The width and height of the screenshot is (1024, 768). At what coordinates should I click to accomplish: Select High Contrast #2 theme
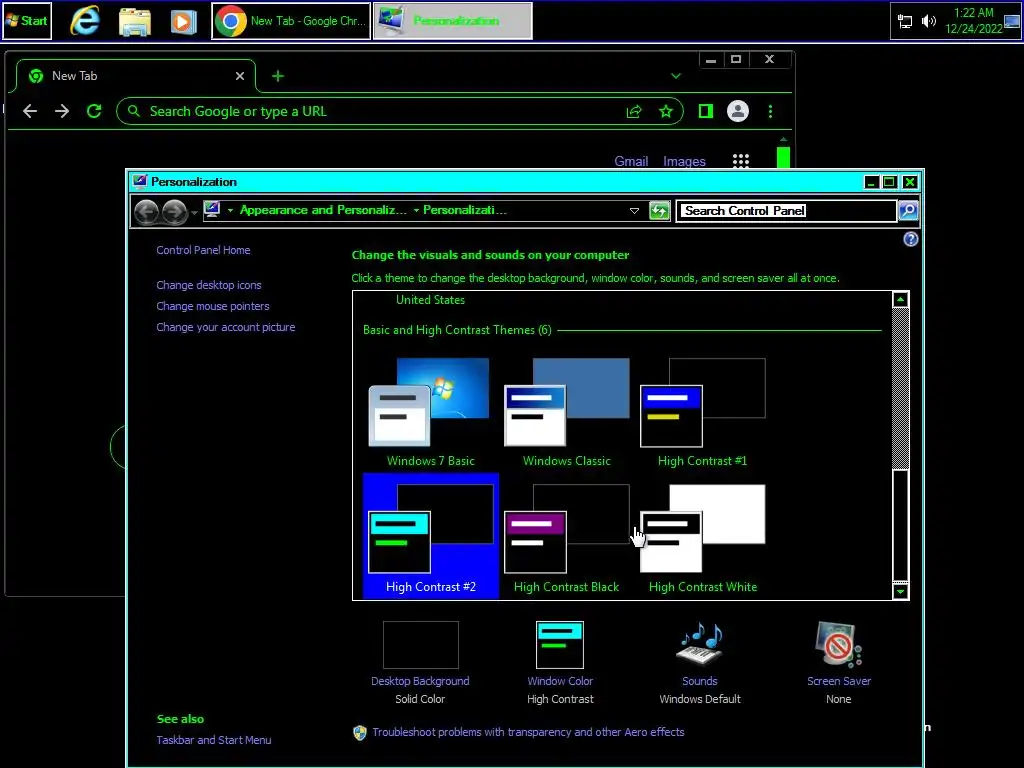(x=430, y=536)
